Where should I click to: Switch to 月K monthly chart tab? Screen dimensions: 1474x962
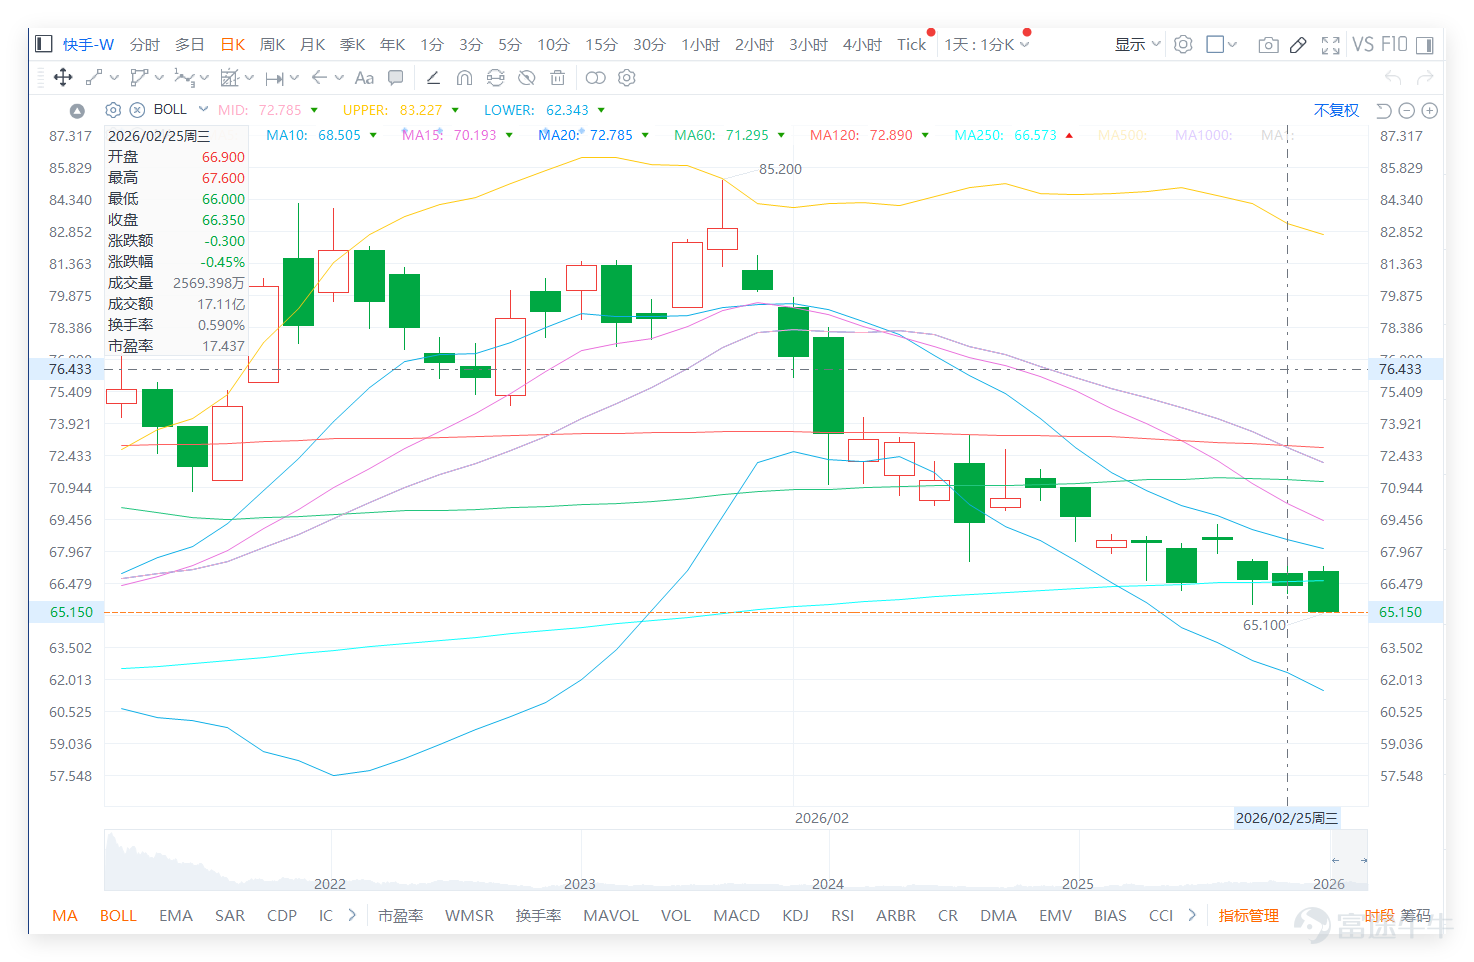[312, 44]
